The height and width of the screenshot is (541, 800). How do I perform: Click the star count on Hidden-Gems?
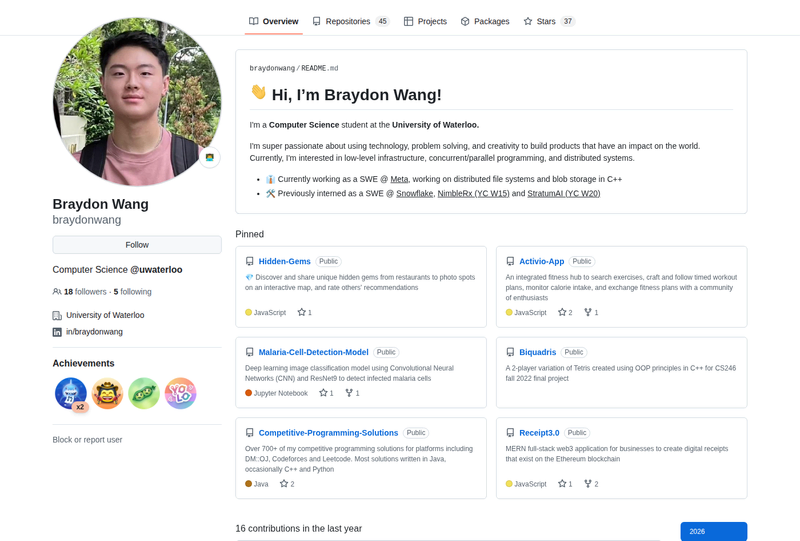305,312
